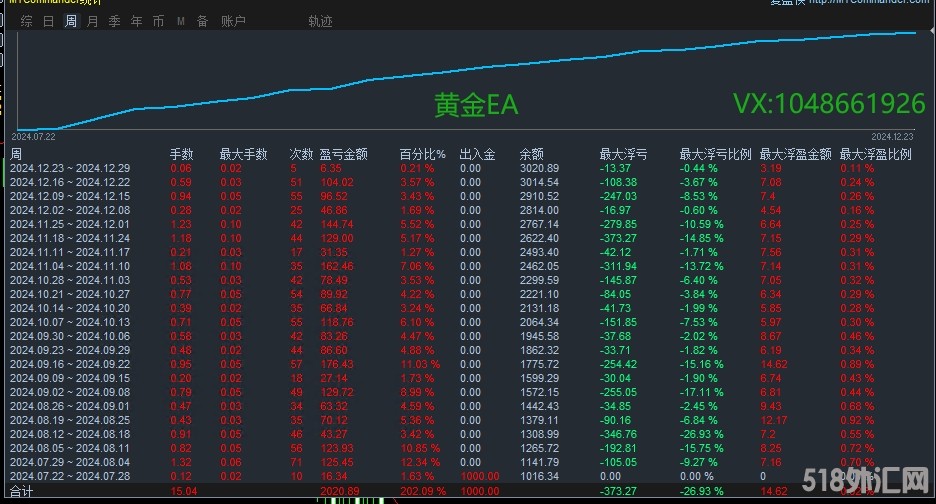Click the 2024.12.23 end date on chart
Image resolution: width=936 pixels, height=504 pixels.
892,136
